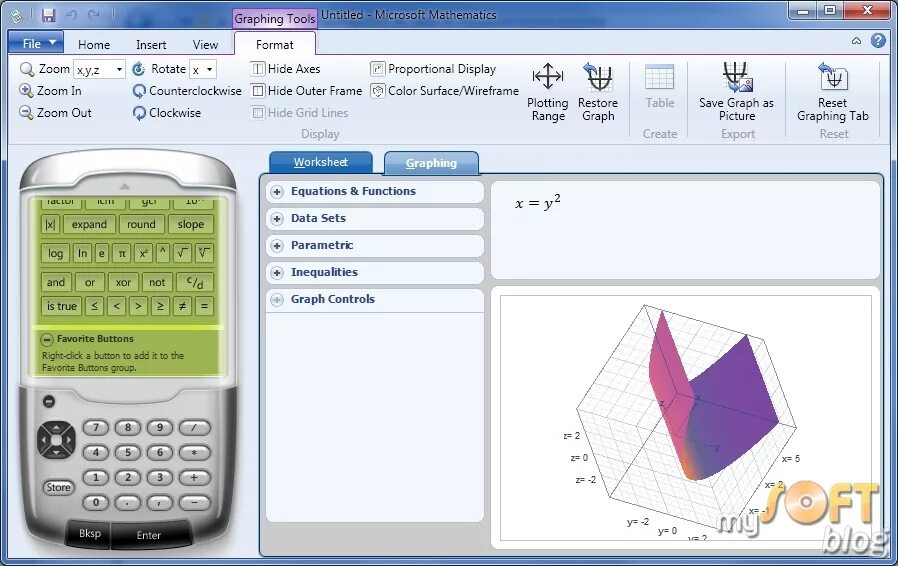Open the Help question mark icon

[x=878, y=40]
